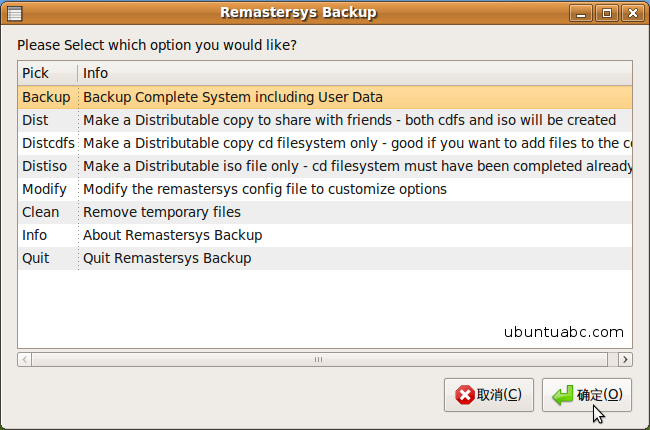Click the red cancel icon on 取消 button
The width and height of the screenshot is (650, 430).
(x=465, y=395)
